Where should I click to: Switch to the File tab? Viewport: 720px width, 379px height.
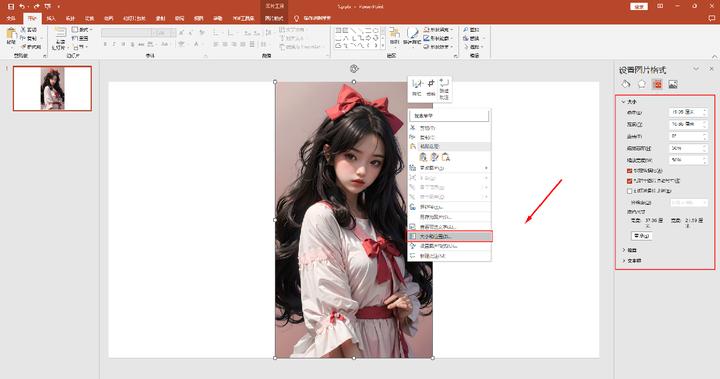[x=11, y=18]
